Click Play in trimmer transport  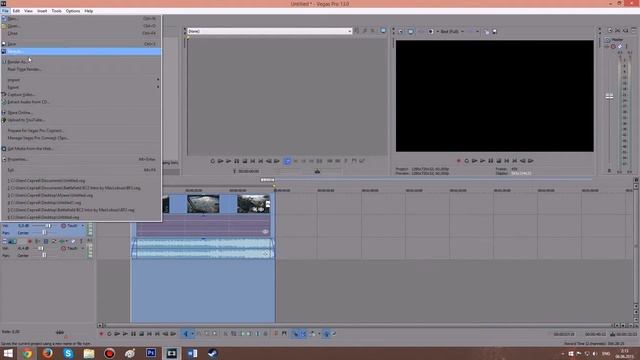(228, 161)
